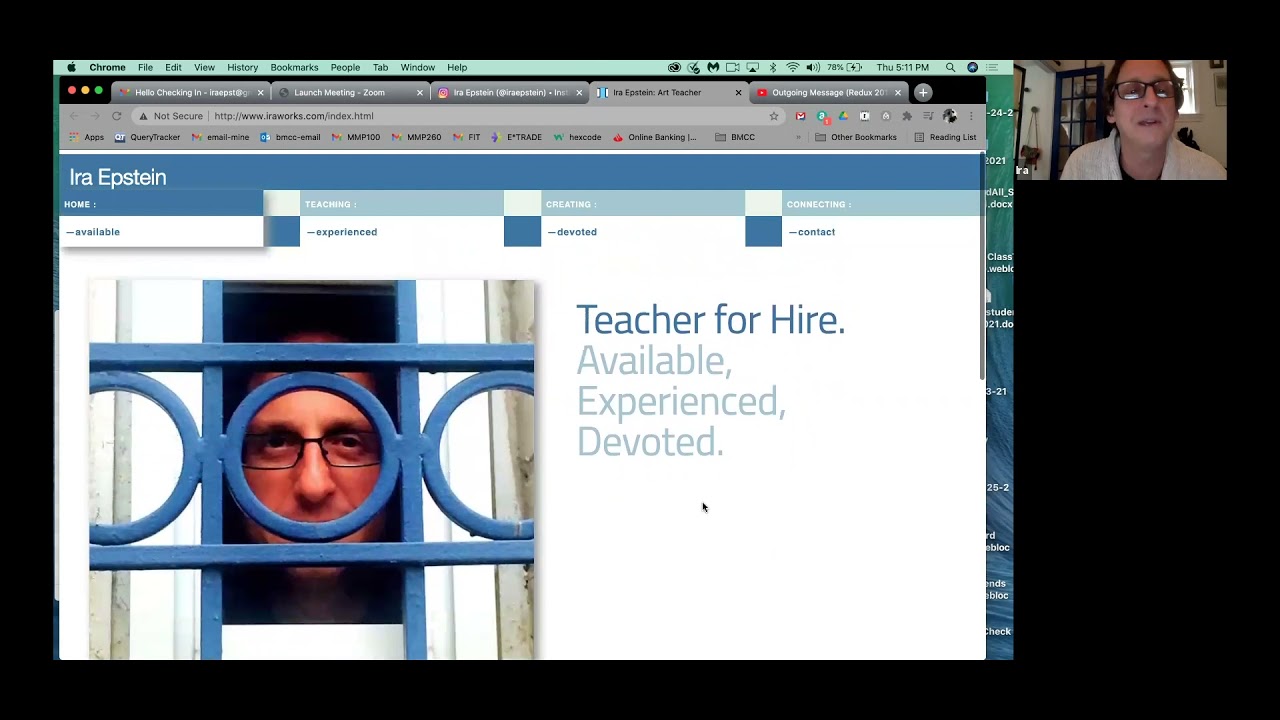Expand the Other Bookmarks folder

click(x=856, y=137)
